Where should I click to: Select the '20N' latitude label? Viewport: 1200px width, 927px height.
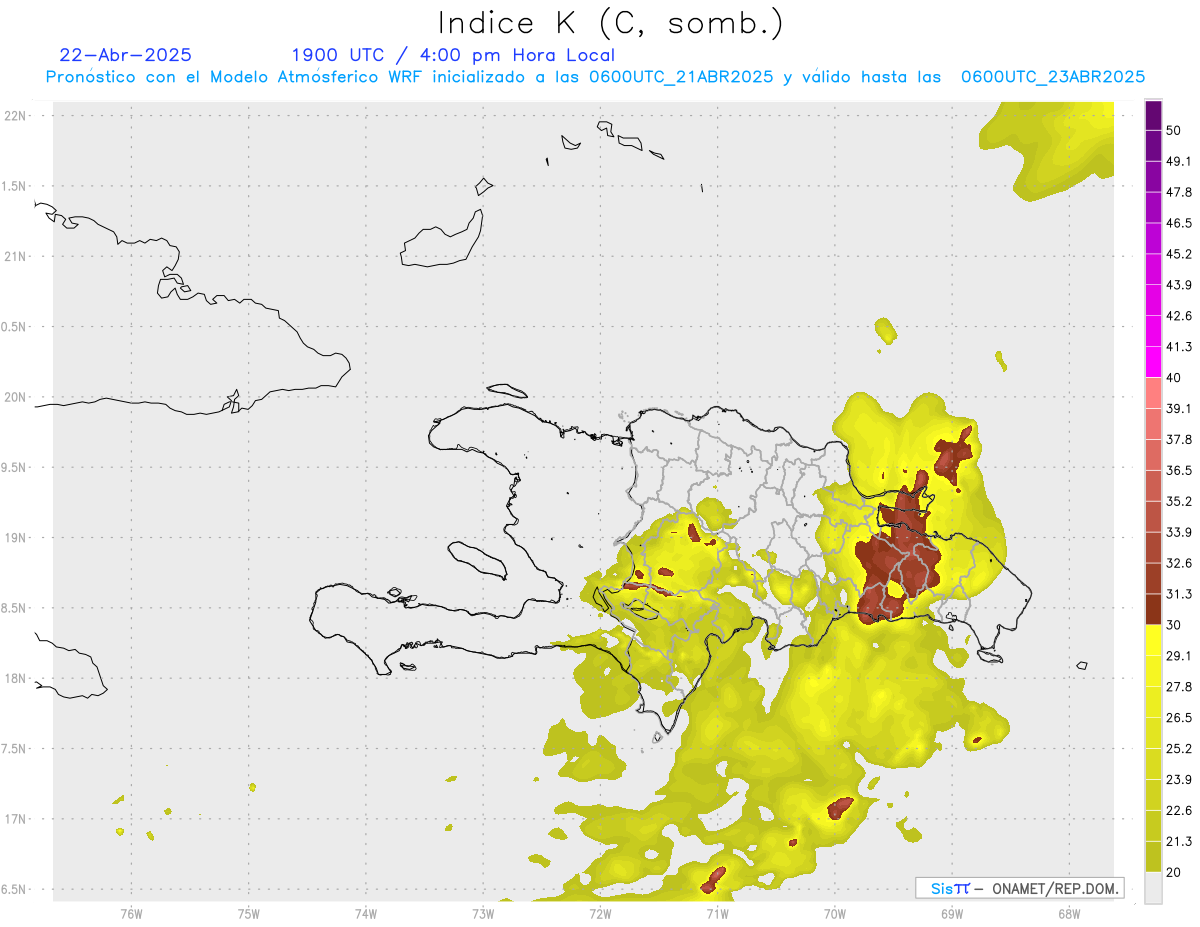pos(16,397)
